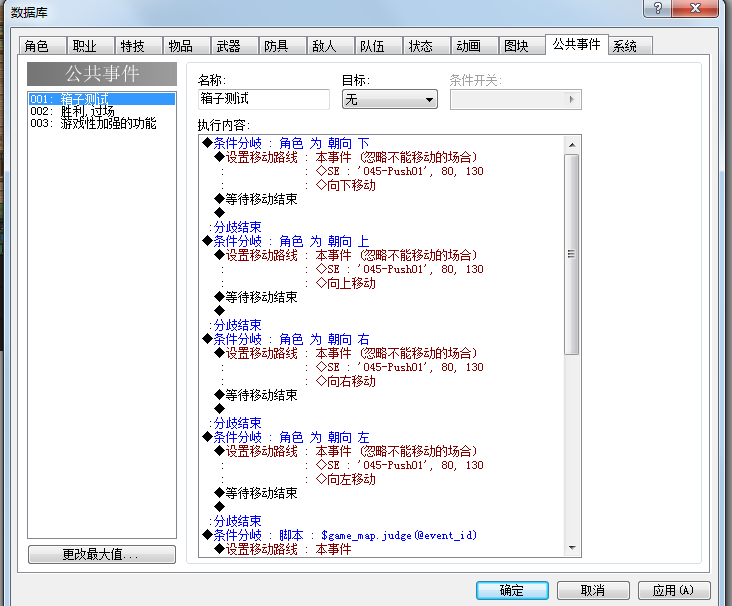
Task: Select the ◇向左移动 command line
Action: click(x=345, y=479)
